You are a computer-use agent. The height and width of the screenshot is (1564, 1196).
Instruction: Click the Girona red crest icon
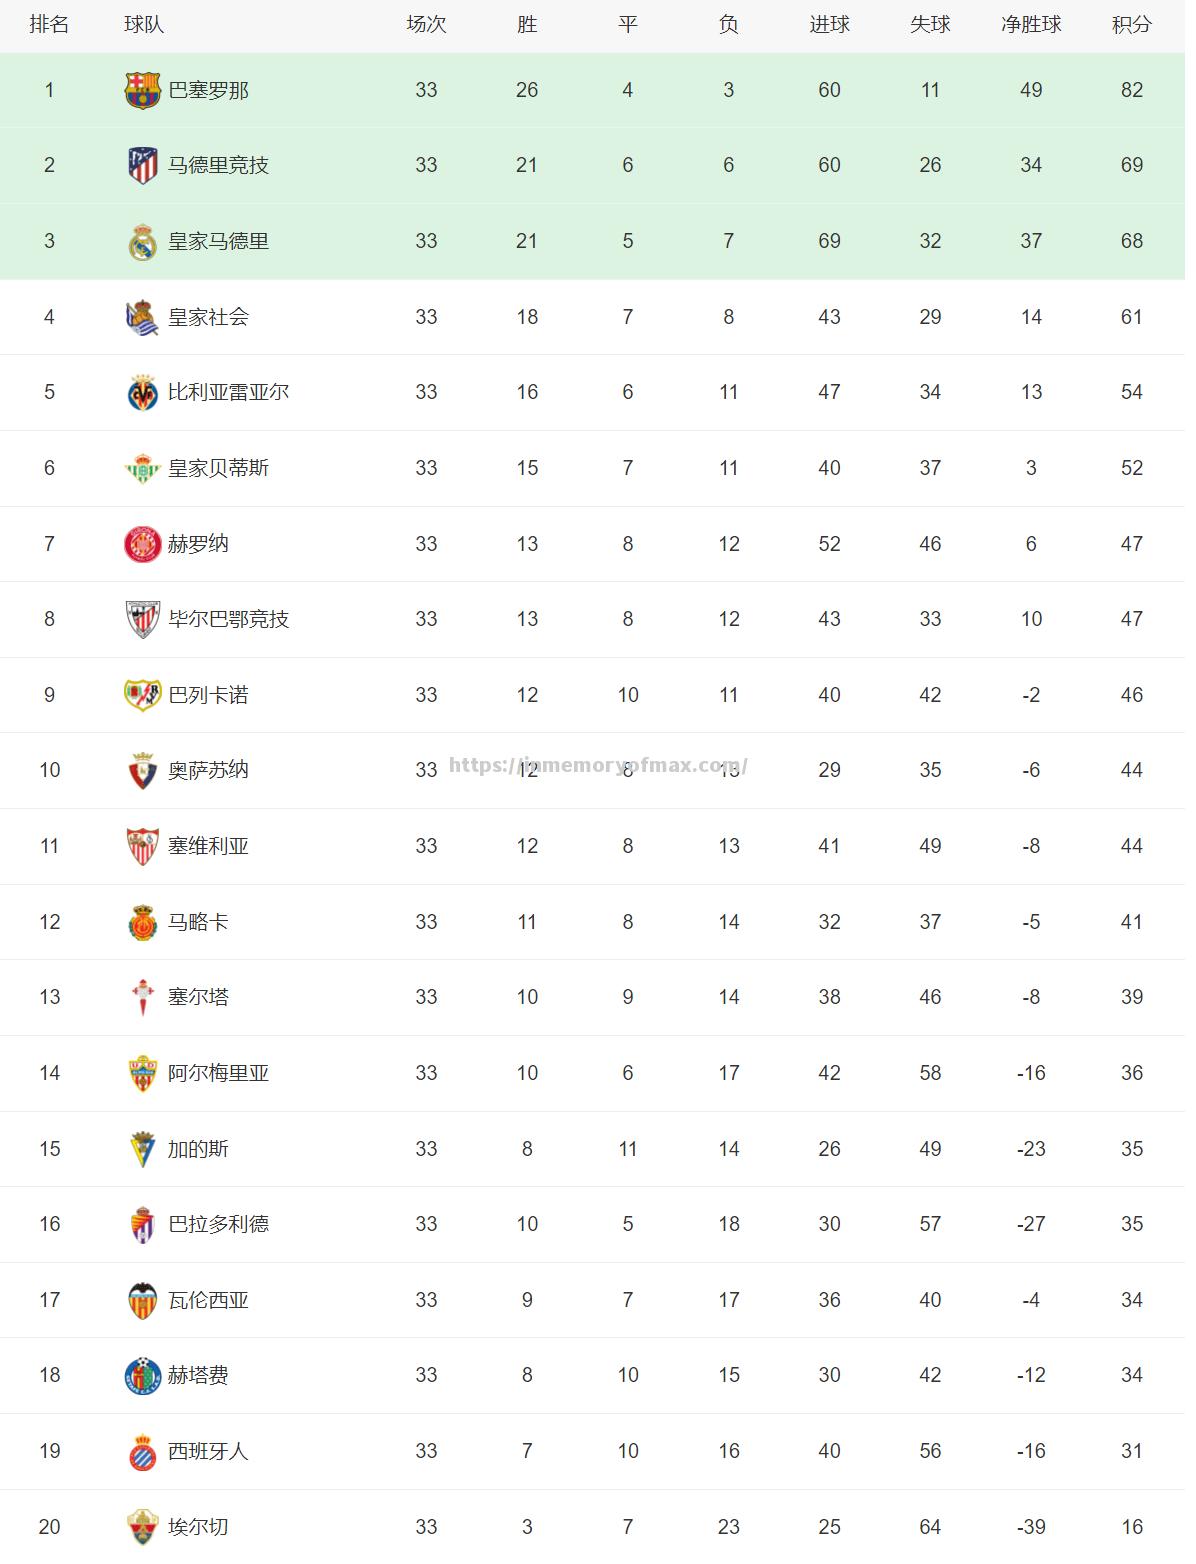[x=143, y=544]
